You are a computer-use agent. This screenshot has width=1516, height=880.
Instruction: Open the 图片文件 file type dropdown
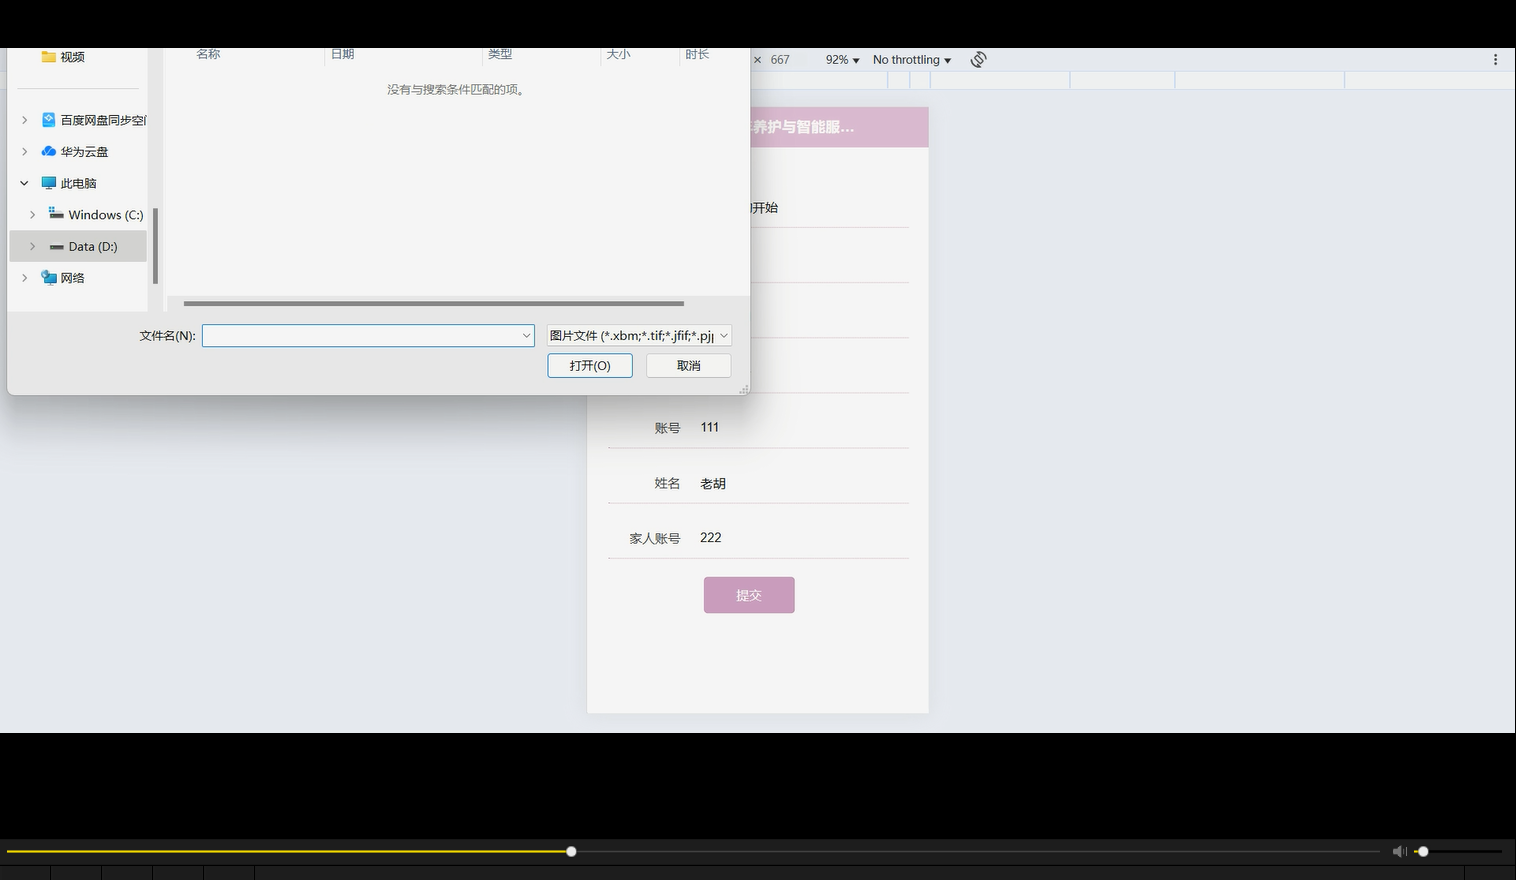coord(639,336)
